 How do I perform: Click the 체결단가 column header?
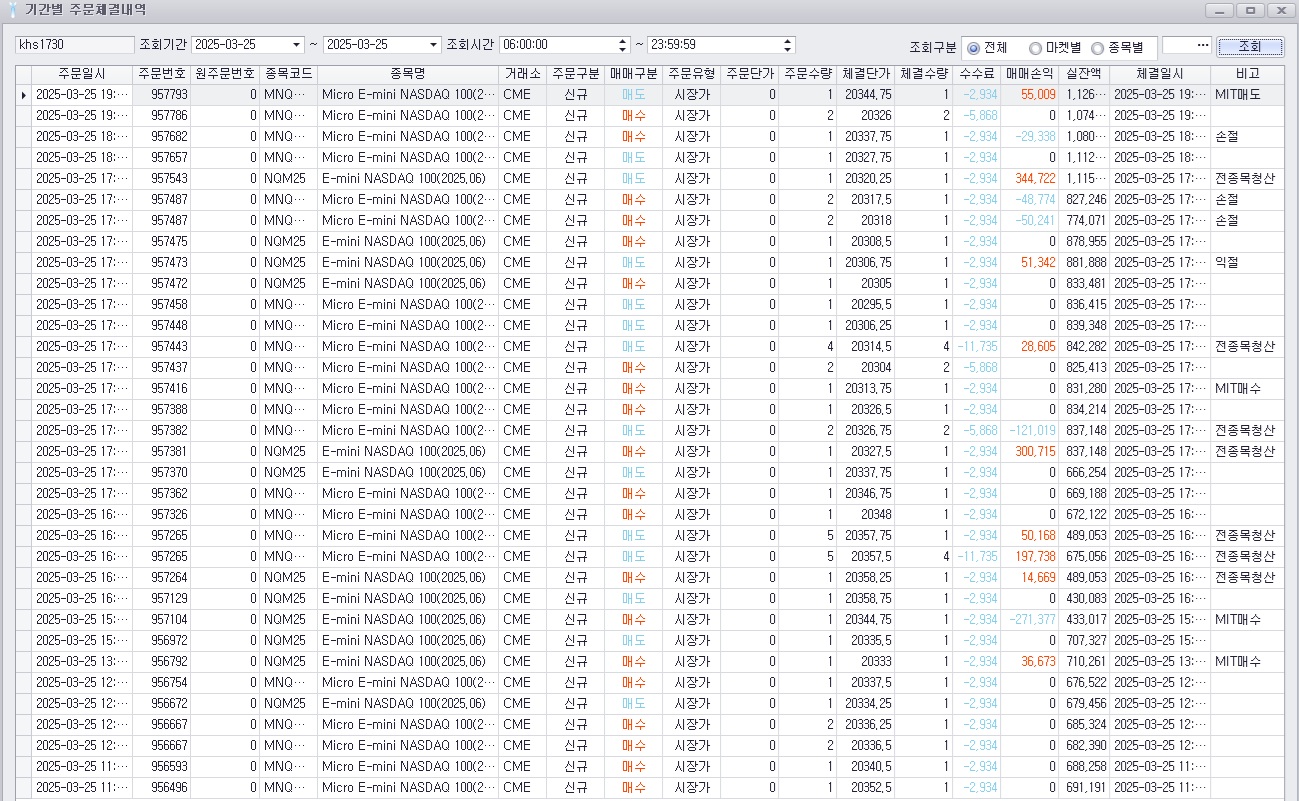(866, 74)
